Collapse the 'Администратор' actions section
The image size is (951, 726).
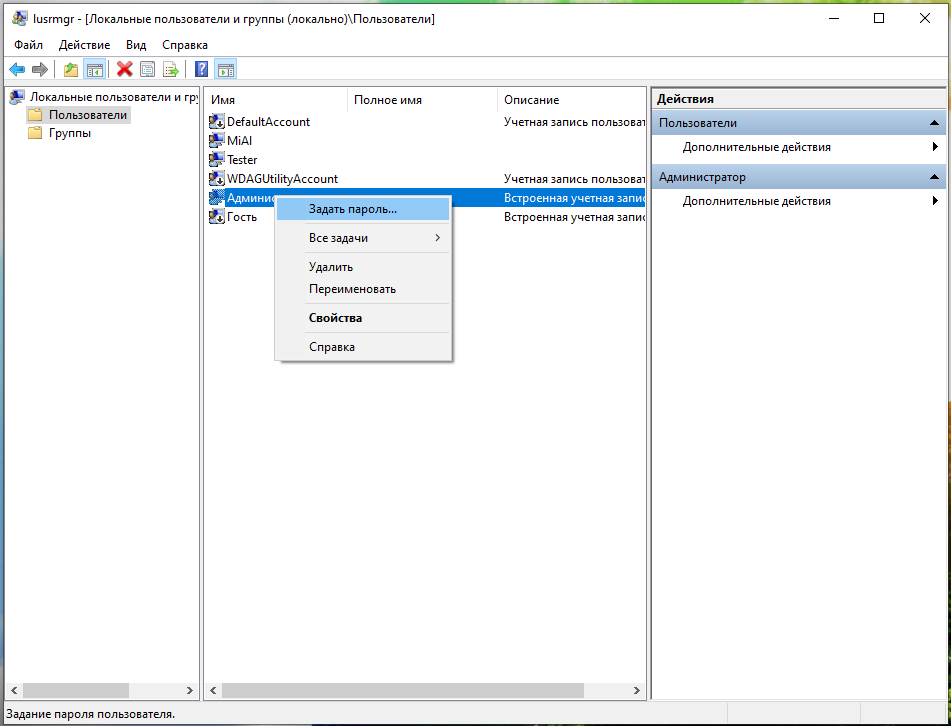tap(934, 177)
